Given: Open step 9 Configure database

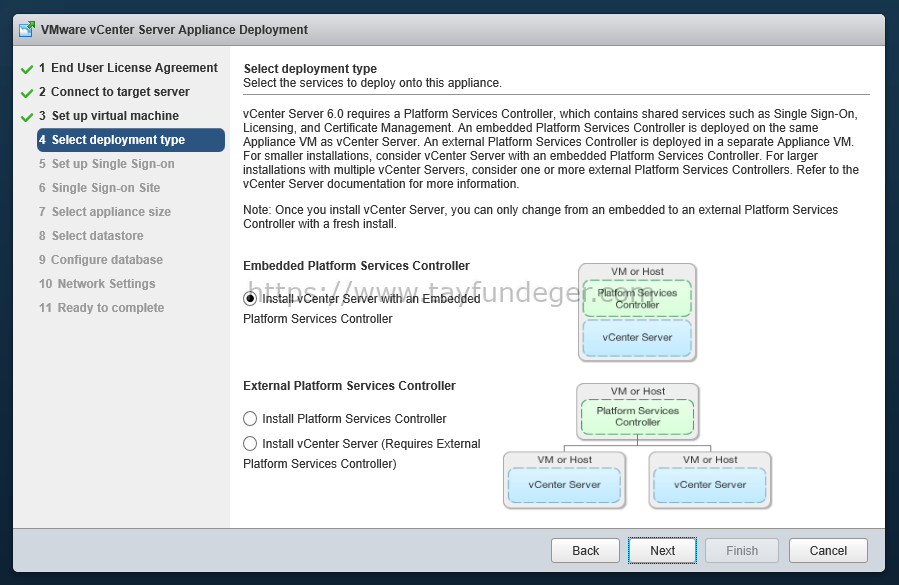Looking at the screenshot, I should click(101, 260).
